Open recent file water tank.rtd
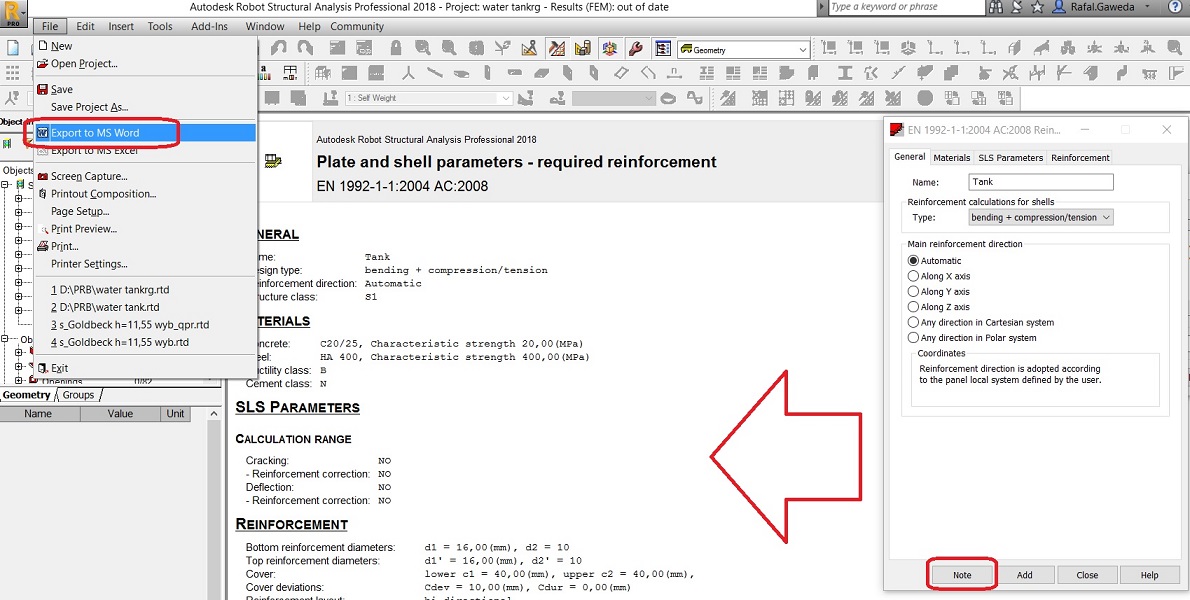The image size is (1190, 600). click(144, 307)
